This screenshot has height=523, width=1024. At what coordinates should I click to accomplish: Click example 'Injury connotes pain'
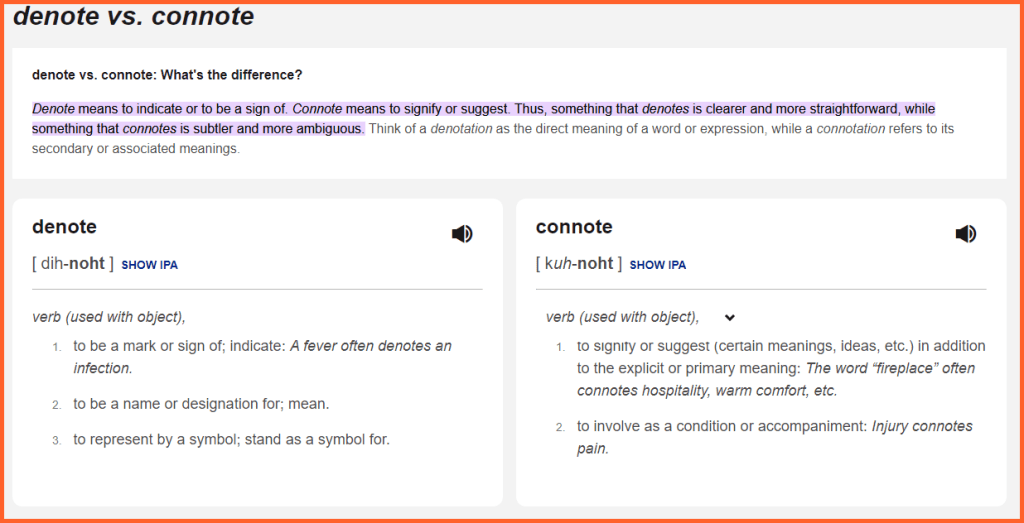click(x=920, y=426)
